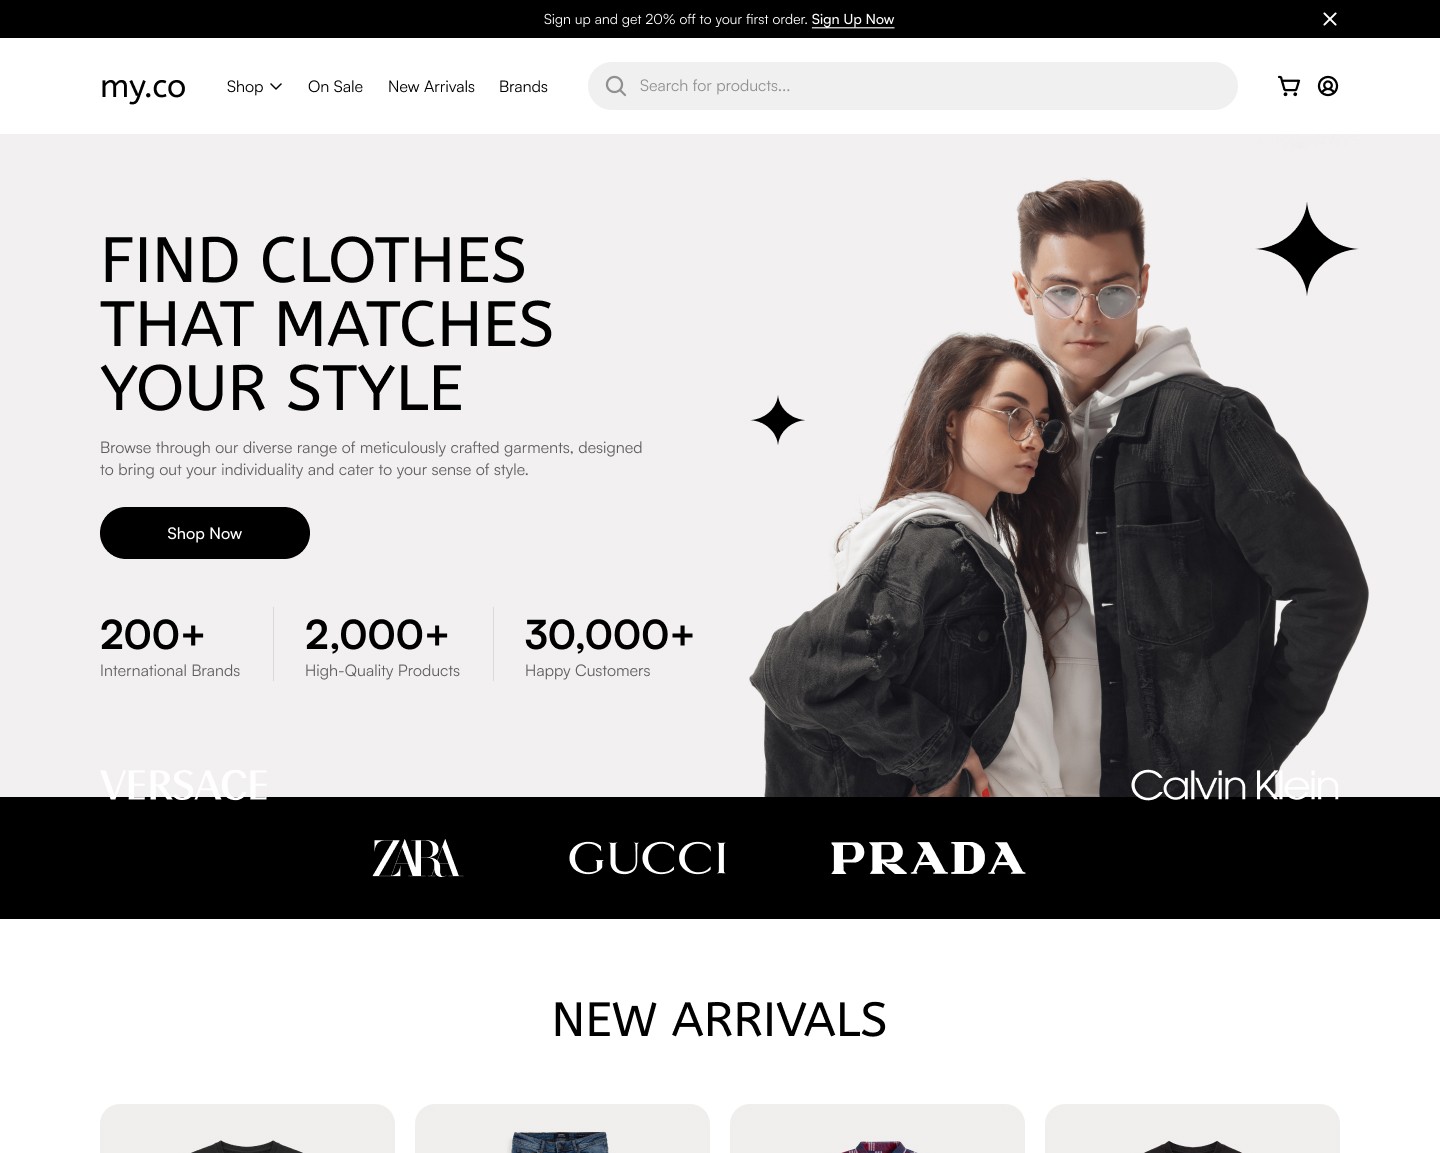Focus the Search for products field
1440x1153 pixels.
(913, 86)
